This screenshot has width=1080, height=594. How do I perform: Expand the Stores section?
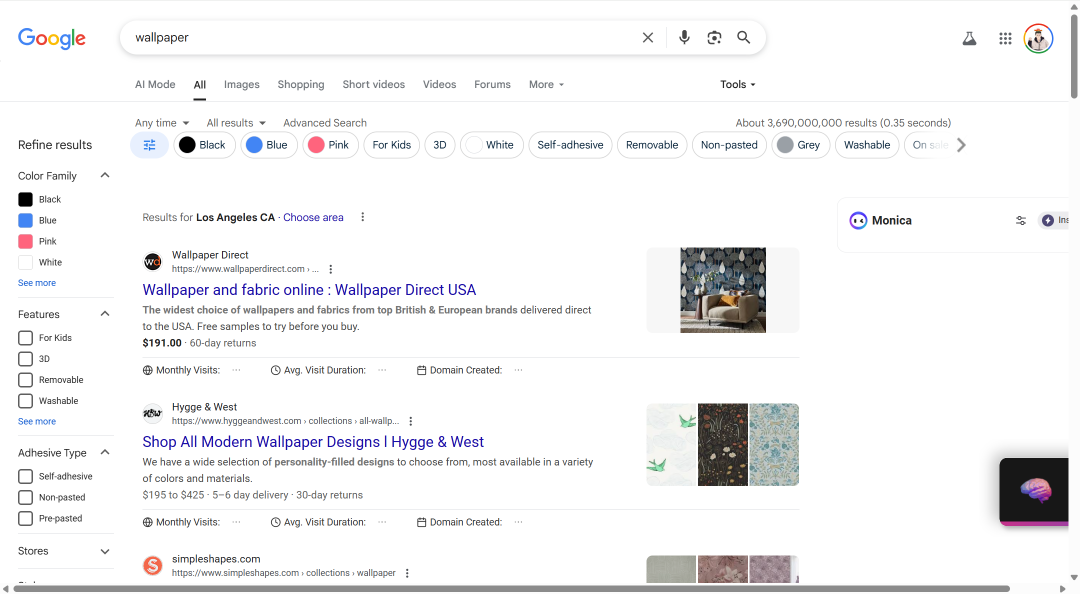coord(105,551)
